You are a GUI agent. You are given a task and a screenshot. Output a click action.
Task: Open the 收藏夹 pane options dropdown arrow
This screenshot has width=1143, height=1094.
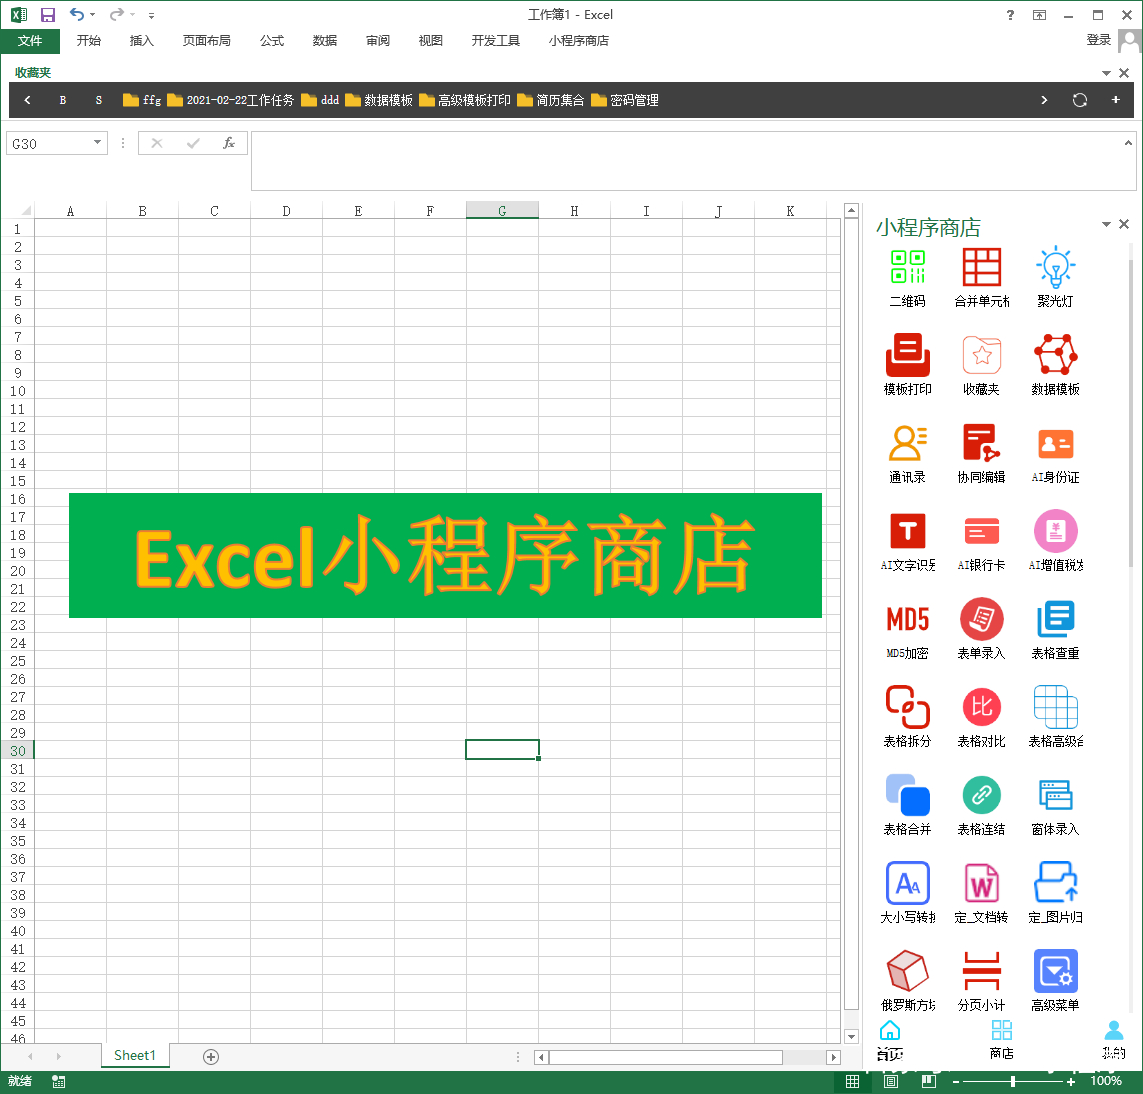point(1106,73)
